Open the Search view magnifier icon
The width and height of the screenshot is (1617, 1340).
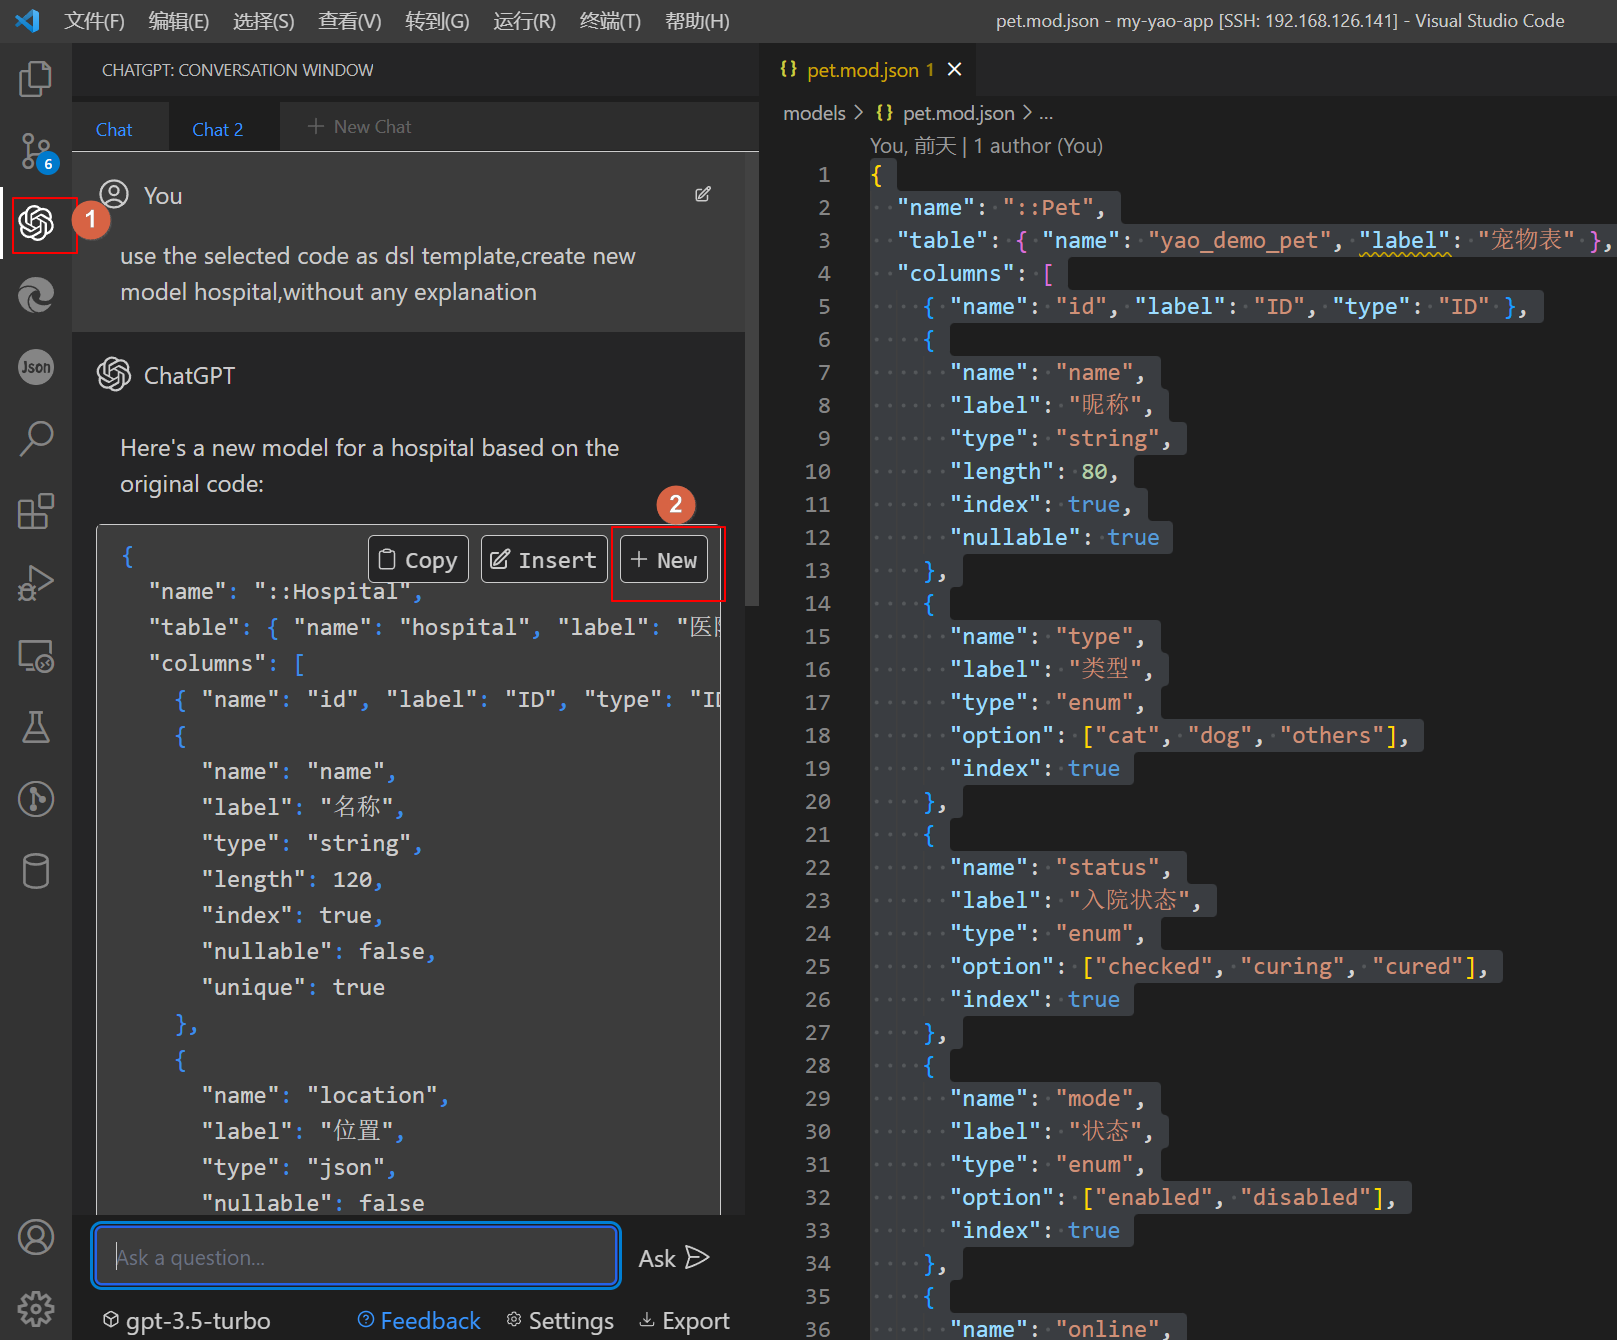(36, 438)
